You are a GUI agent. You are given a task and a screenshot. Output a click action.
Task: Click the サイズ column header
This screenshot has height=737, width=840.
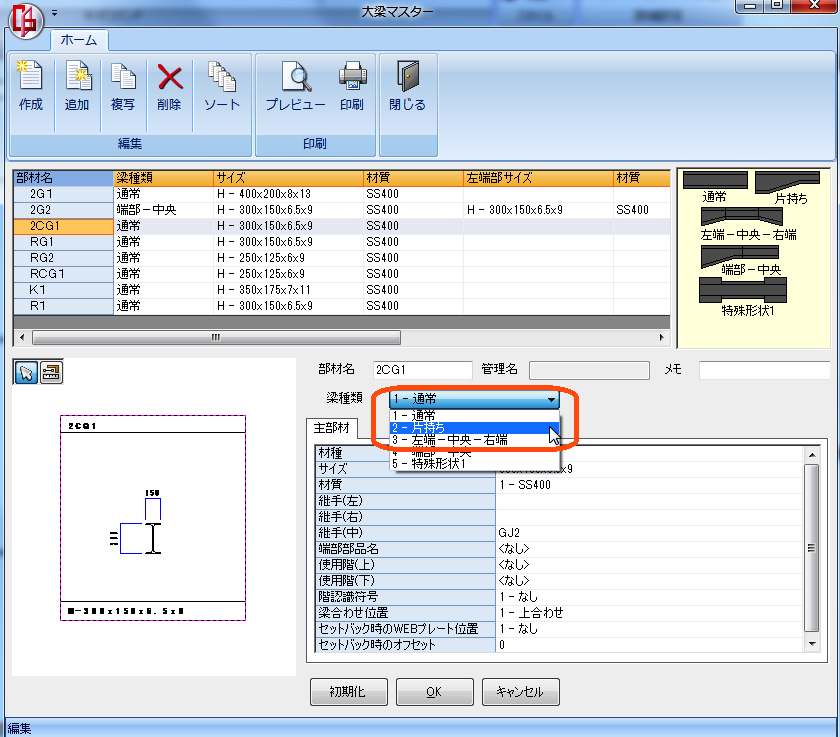[288, 178]
